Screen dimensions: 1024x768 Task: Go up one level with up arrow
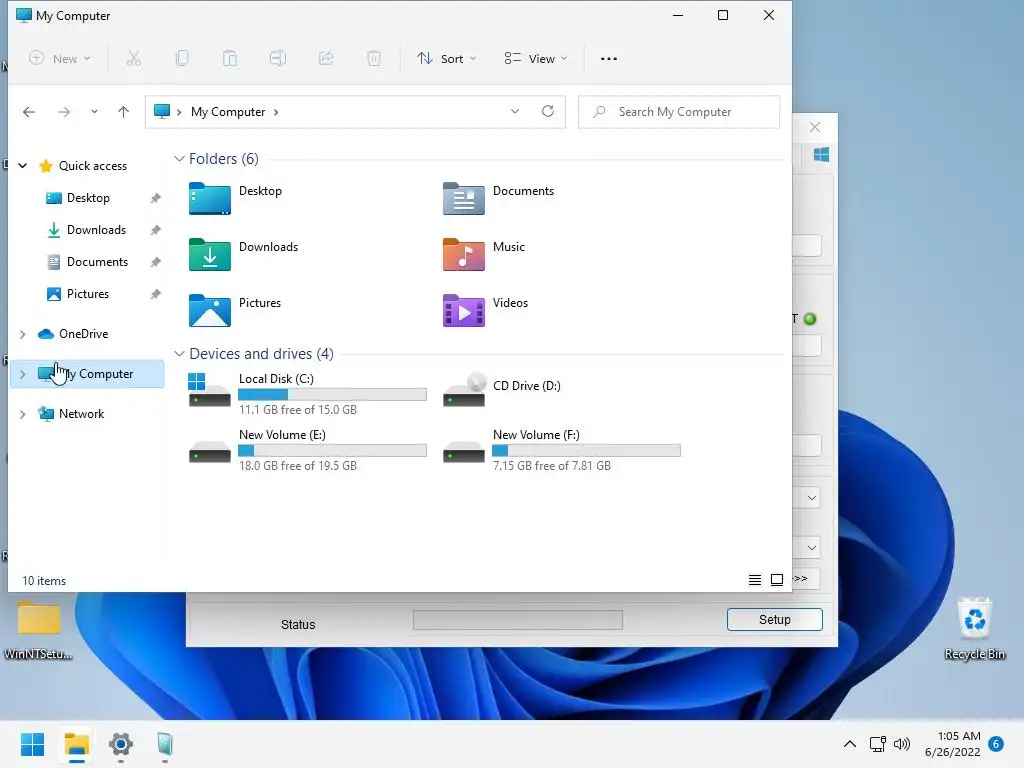tap(123, 112)
